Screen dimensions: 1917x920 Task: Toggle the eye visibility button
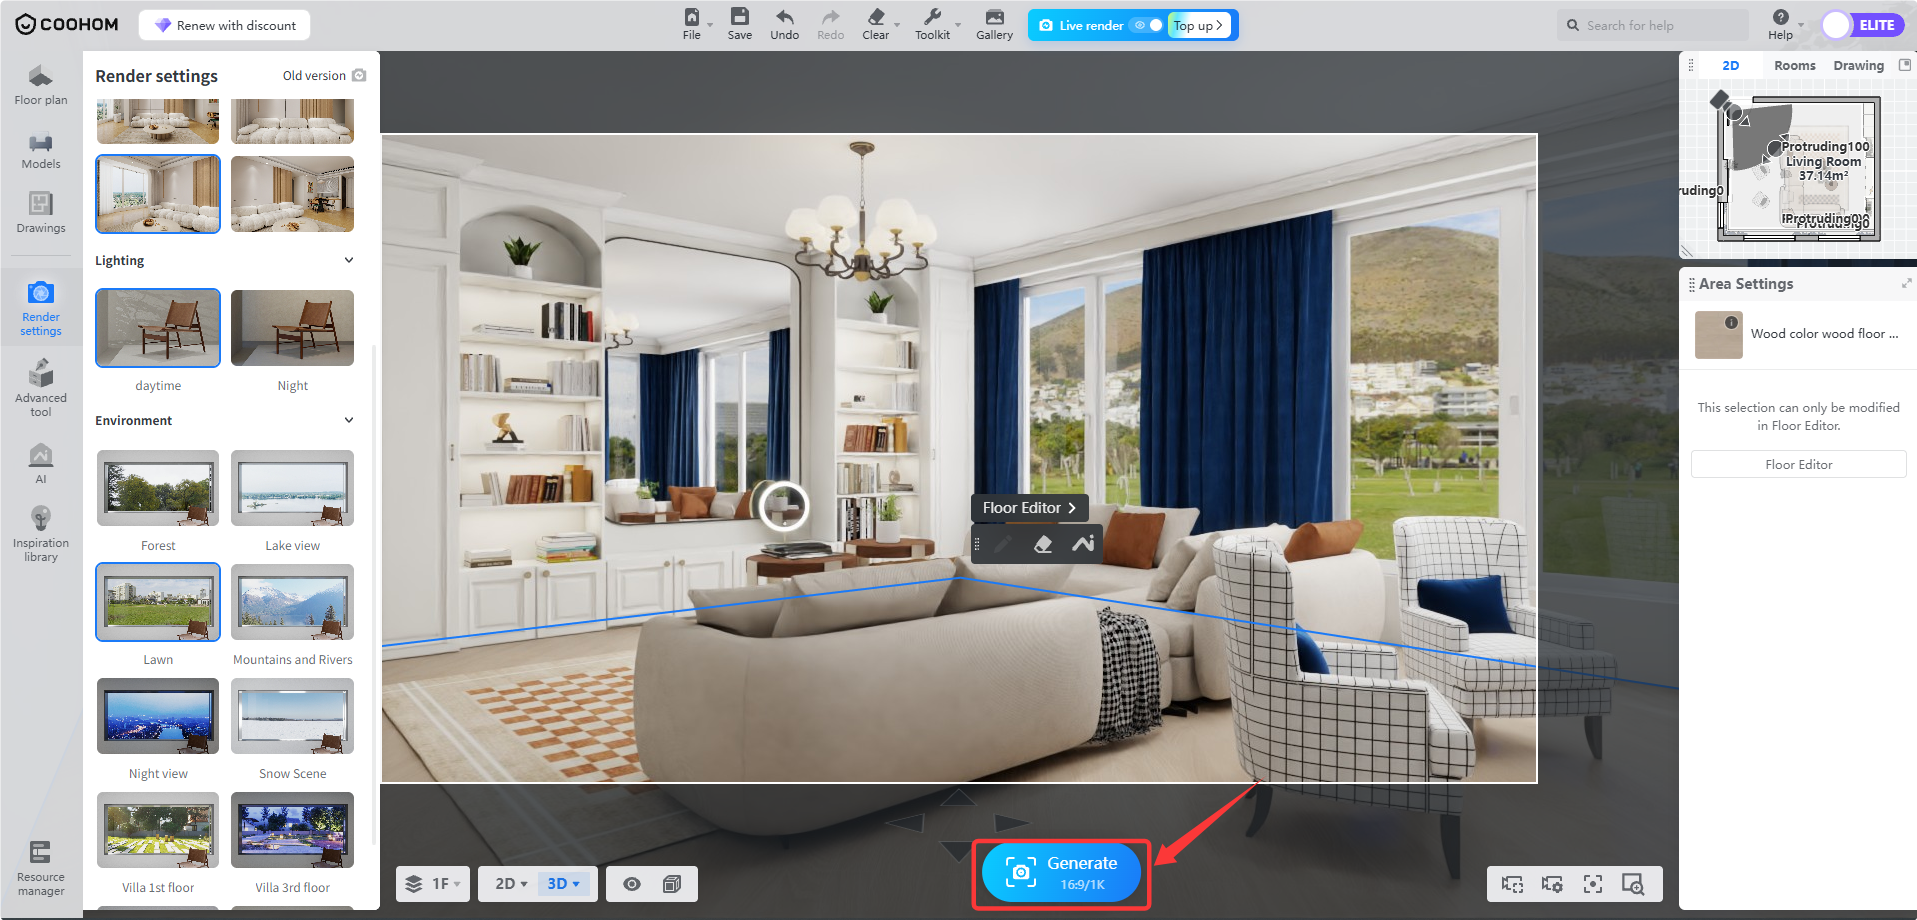click(632, 884)
